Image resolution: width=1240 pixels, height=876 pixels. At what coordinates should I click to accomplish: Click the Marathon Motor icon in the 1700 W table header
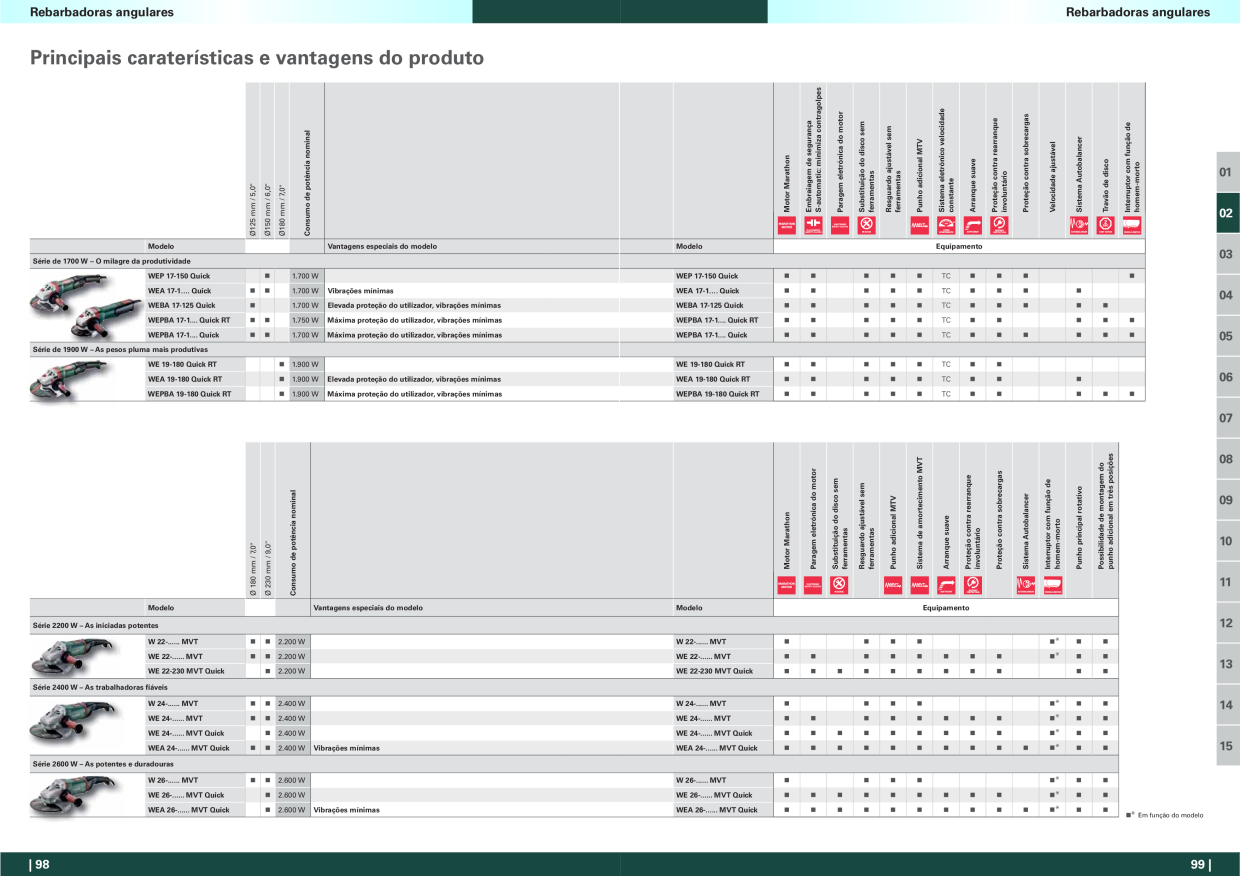(786, 225)
